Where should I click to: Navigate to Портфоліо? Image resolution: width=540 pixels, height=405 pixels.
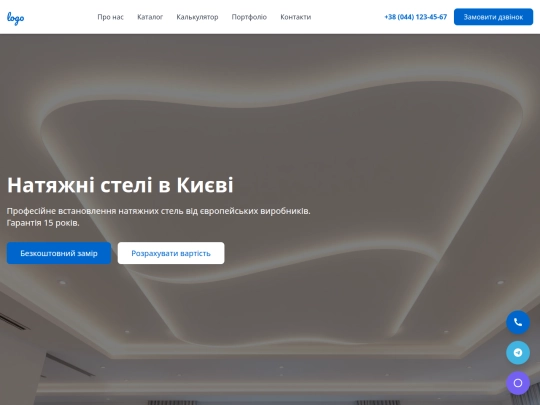(249, 17)
